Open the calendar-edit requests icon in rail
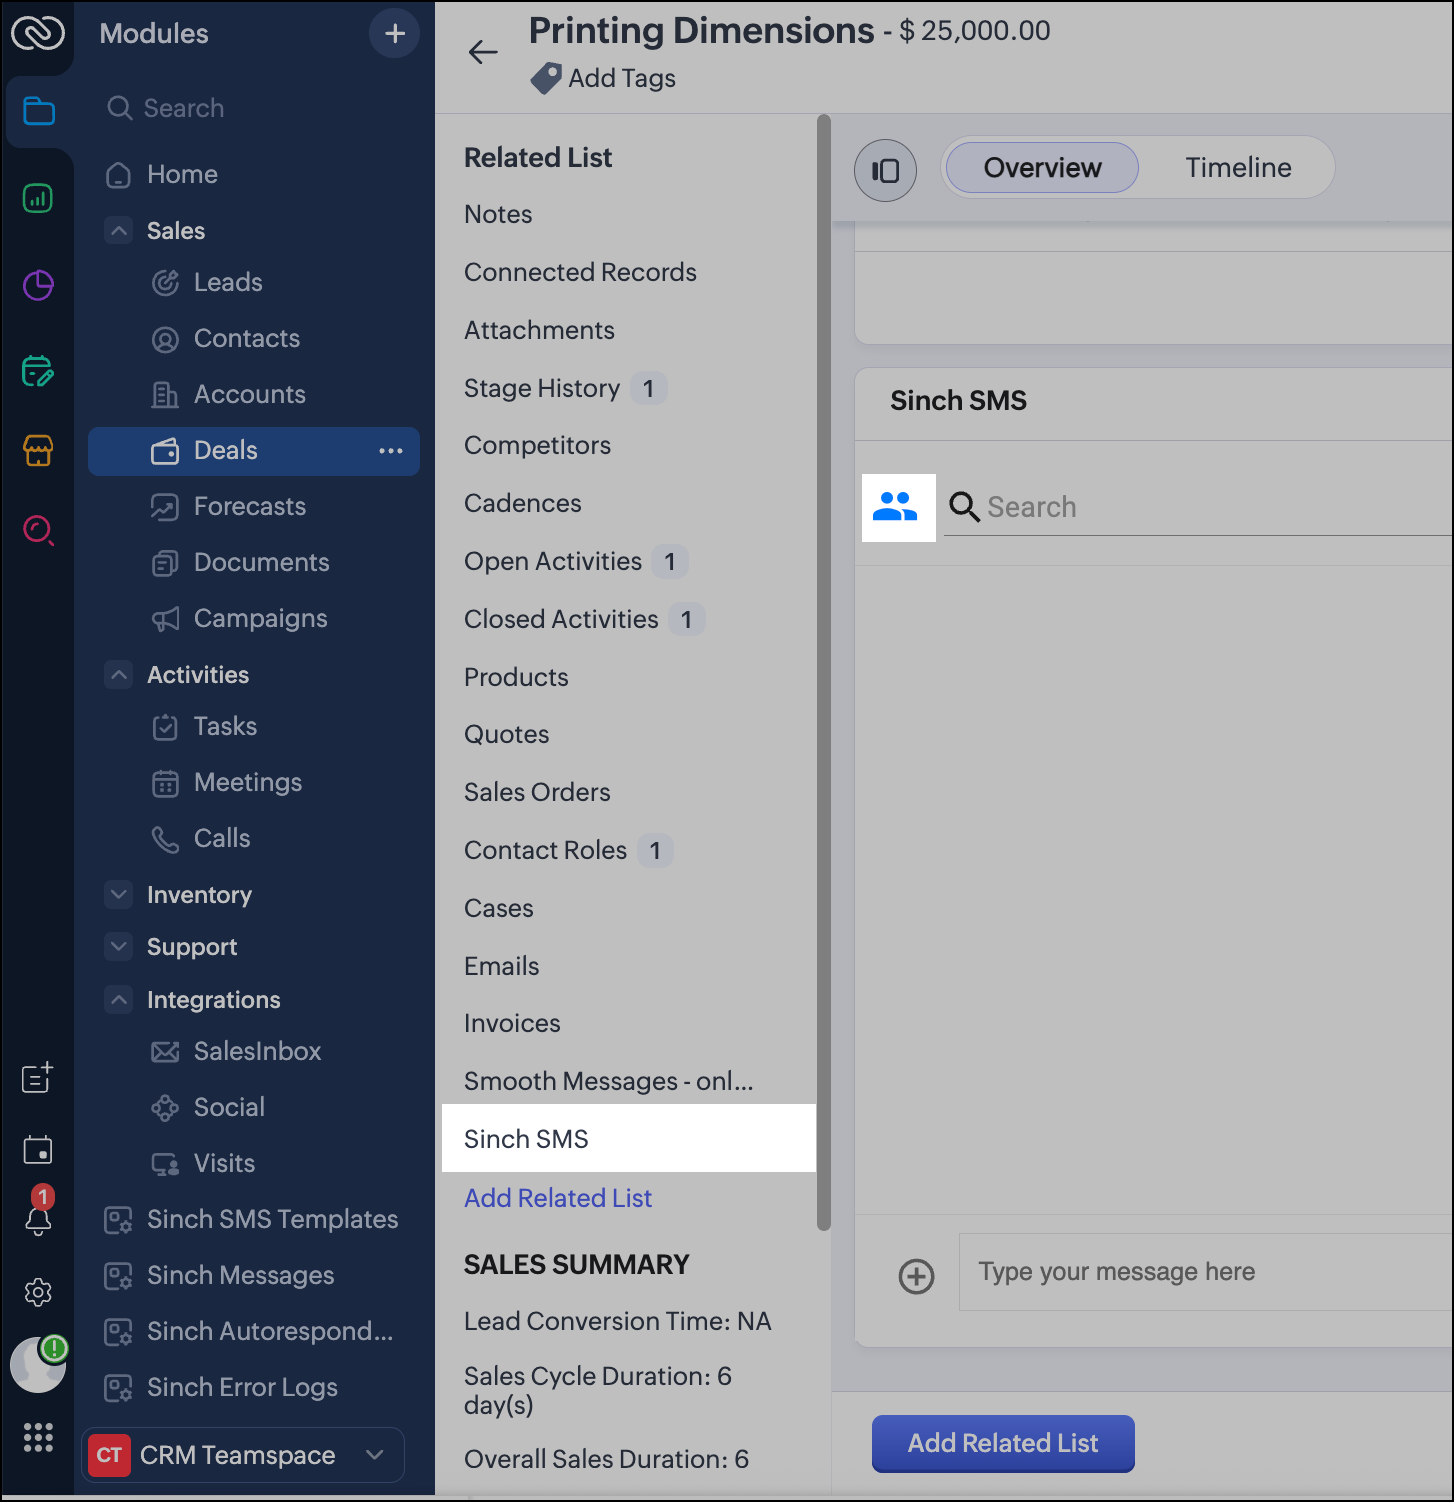Image resolution: width=1454 pixels, height=1502 pixels. [38, 371]
